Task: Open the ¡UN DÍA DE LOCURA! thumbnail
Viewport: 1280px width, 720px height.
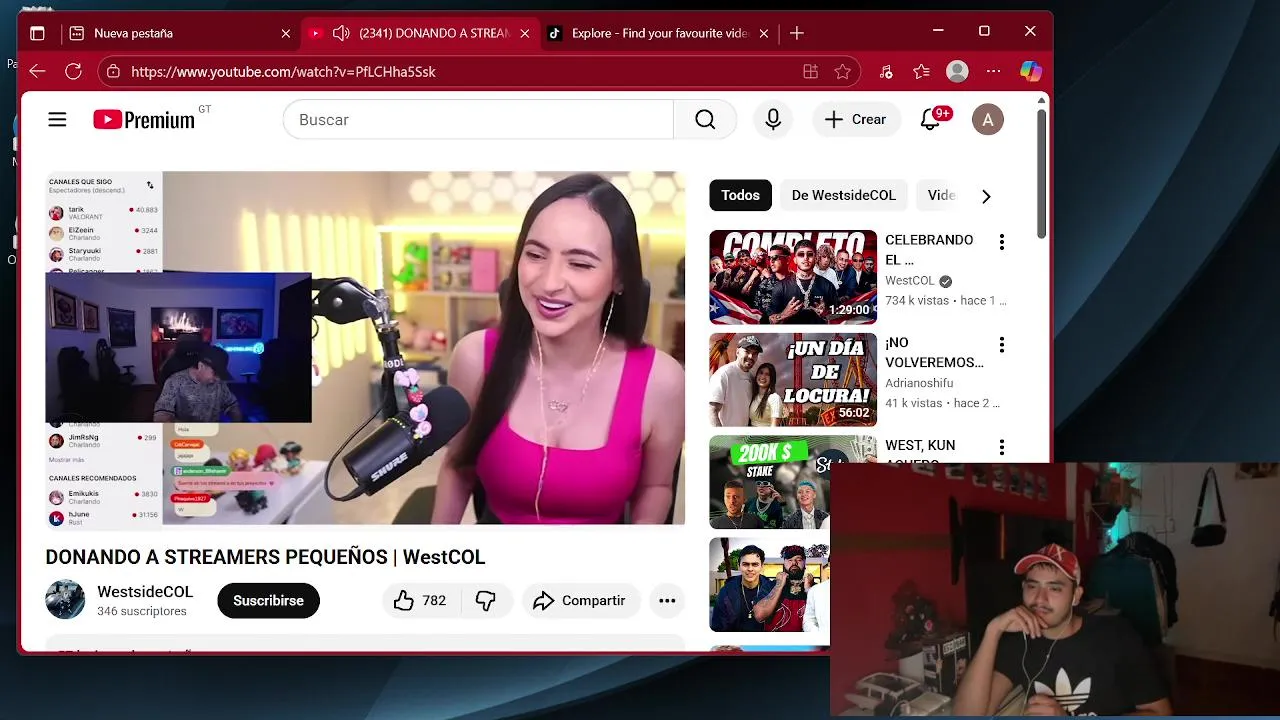Action: coord(793,380)
